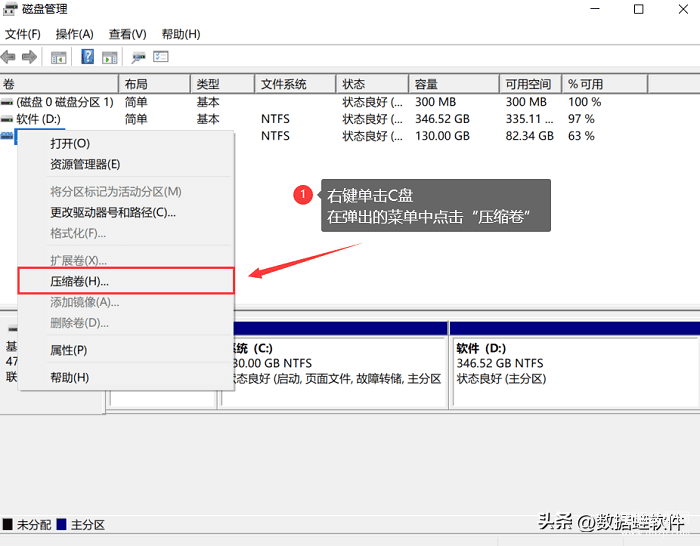Click the Disk Management app icon in title bar
This screenshot has height=546, width=700.
pos(10,9)
